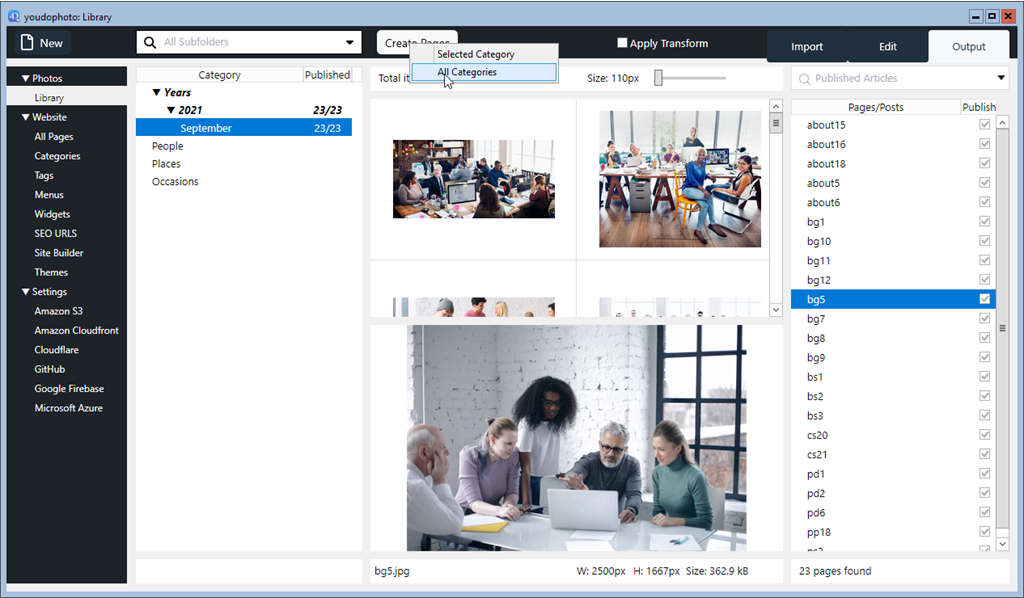
Task: Toggle Publish checkbox for bs1
Action: (985, 377)
